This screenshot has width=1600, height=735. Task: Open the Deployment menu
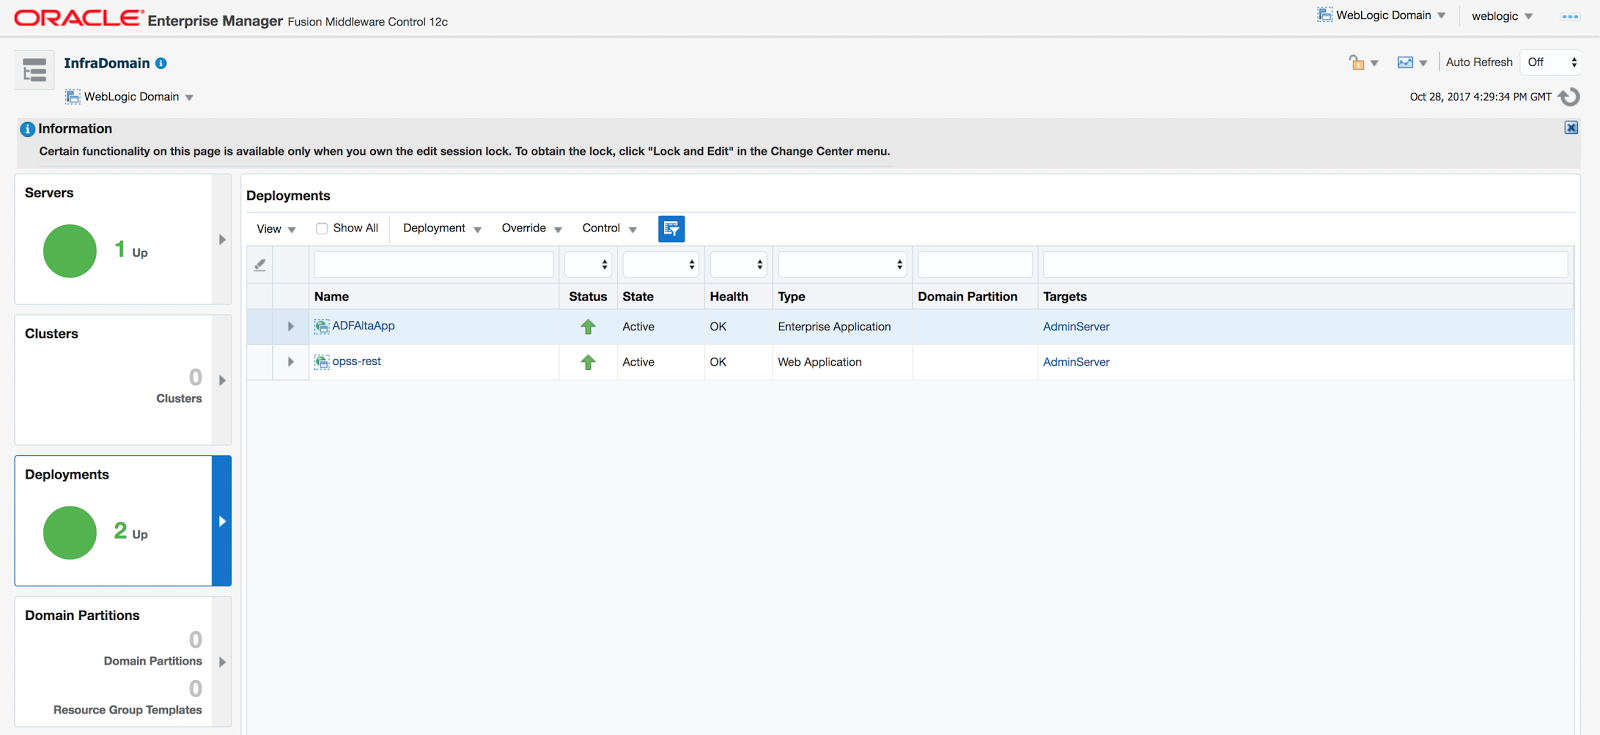(442, 229)
